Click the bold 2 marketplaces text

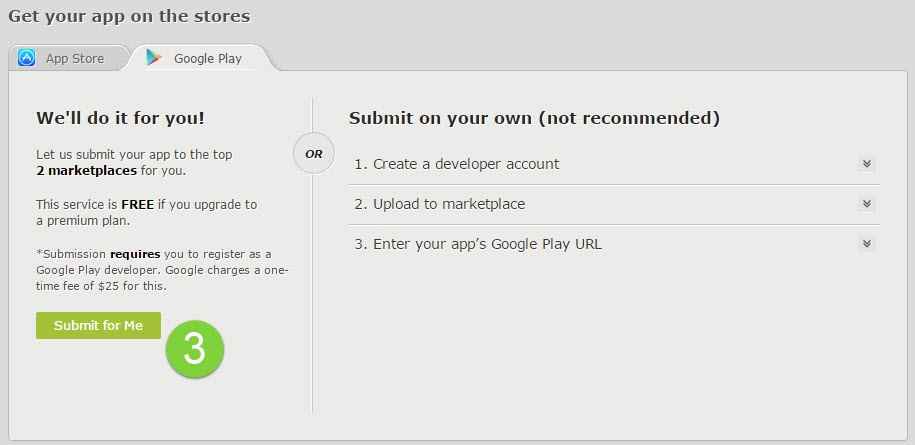[86, 171]
